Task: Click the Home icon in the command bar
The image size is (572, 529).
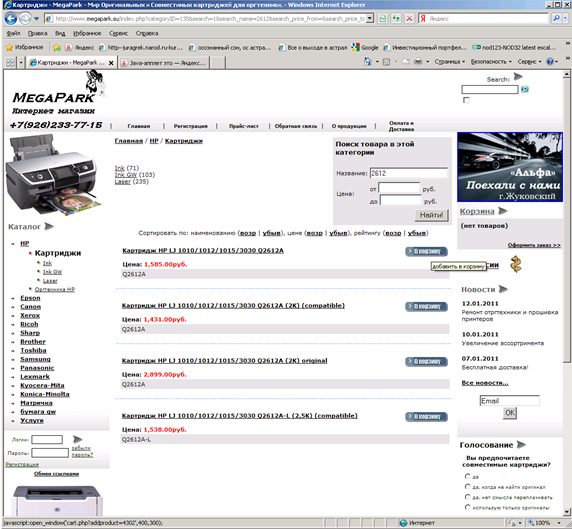Action: (x=367, y=61)
